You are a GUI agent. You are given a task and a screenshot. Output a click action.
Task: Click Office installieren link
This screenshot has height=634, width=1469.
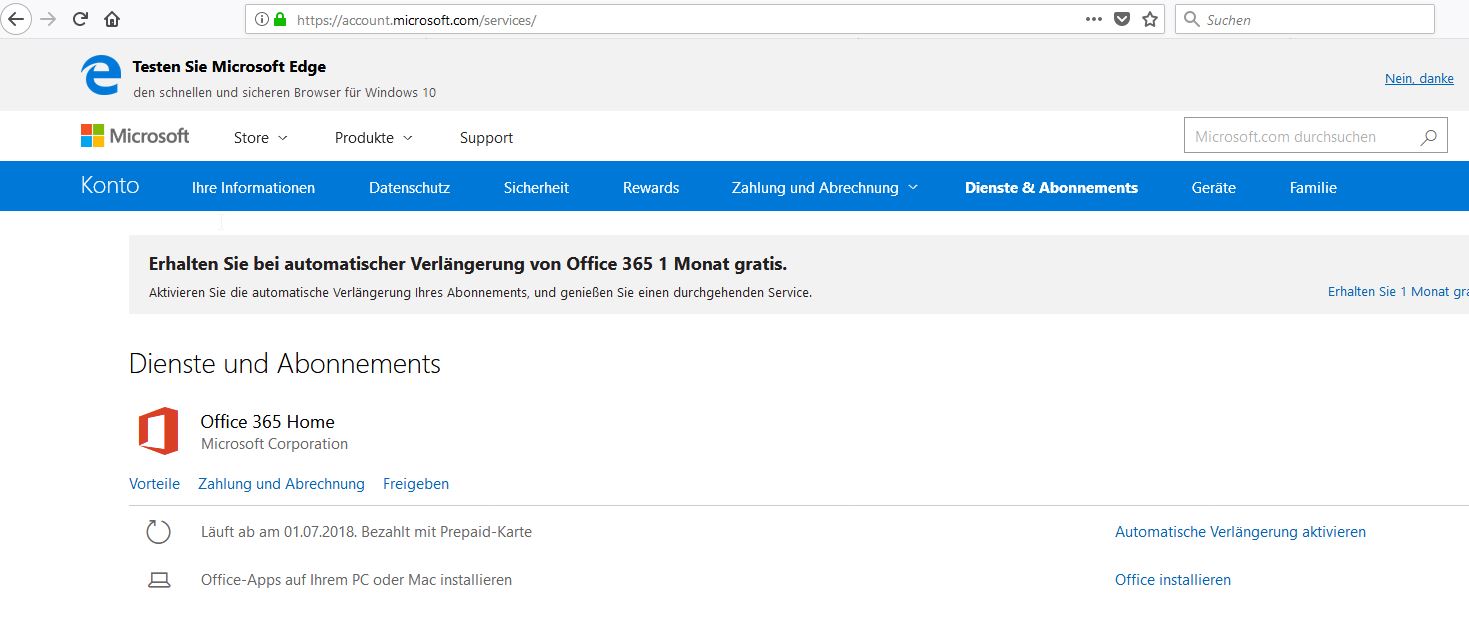pyautogui.click(x=1173, y=580)
